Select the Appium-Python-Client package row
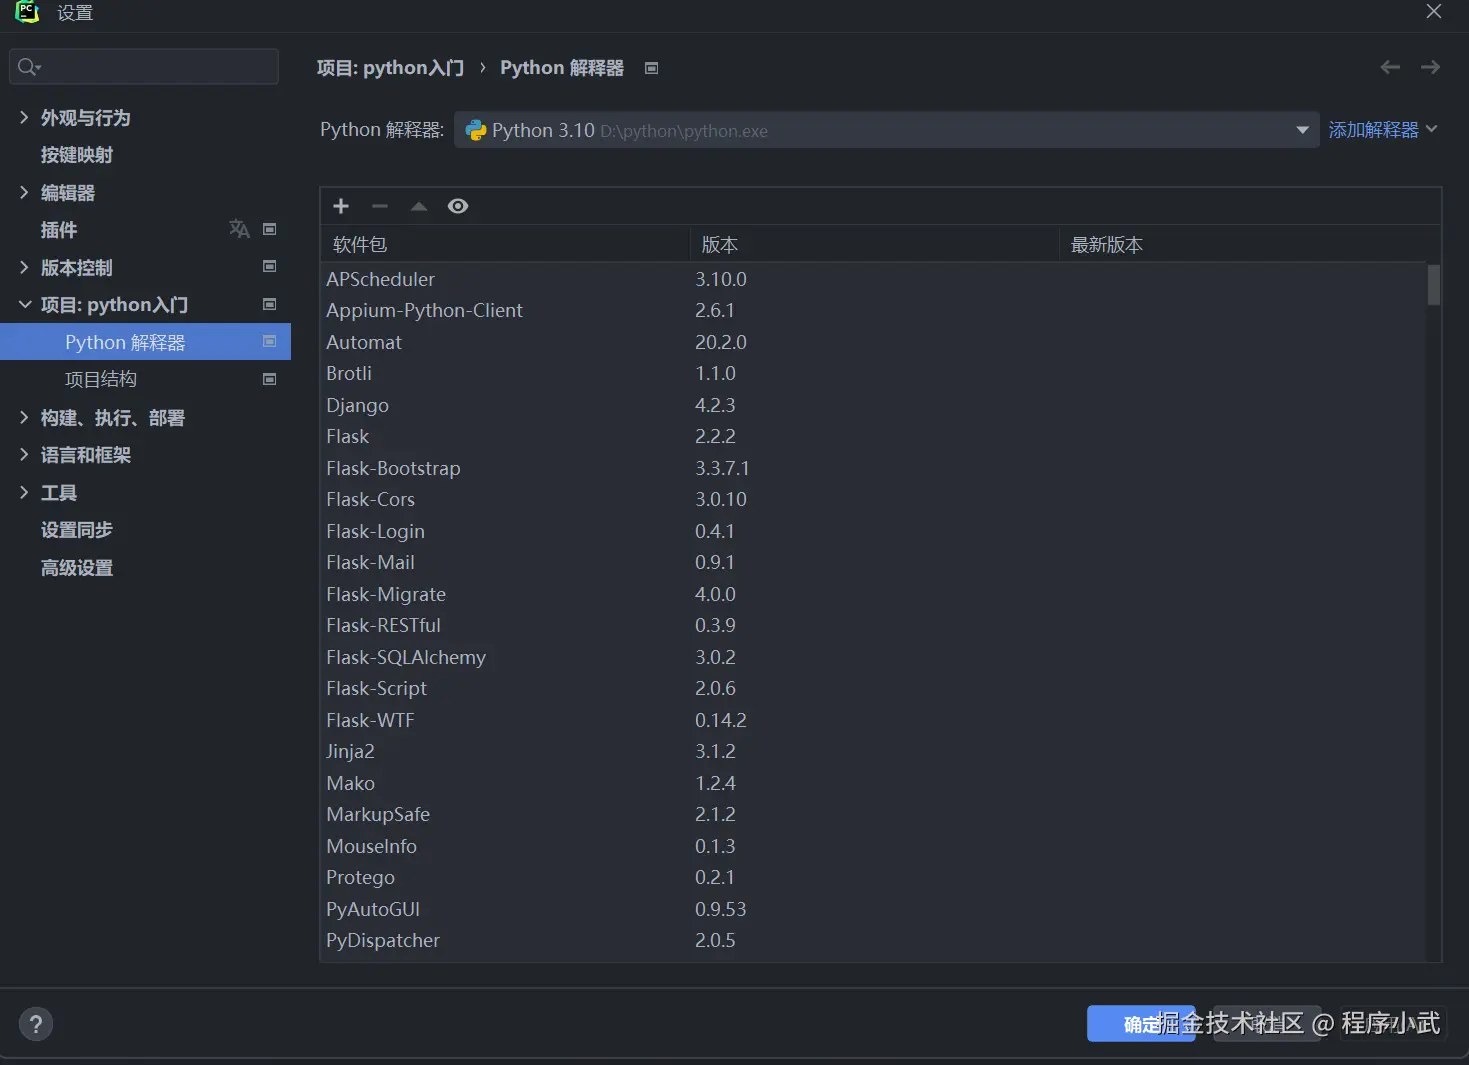This screenshot has width=1469, height=1065. click(x=873, y=310)
